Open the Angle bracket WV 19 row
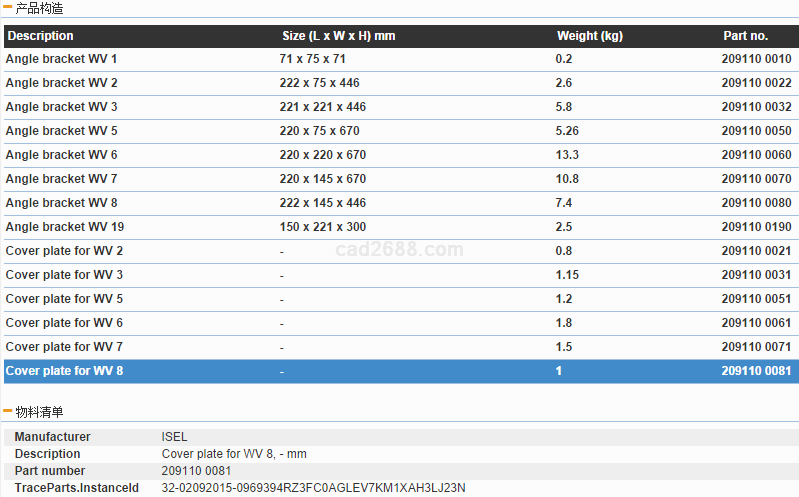Image resolution: width=799 pixels, height=497 pixels. click(65, 227)
